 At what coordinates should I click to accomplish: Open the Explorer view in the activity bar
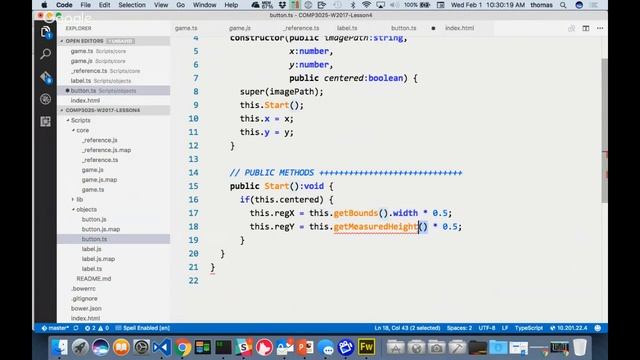coord(45,32)
